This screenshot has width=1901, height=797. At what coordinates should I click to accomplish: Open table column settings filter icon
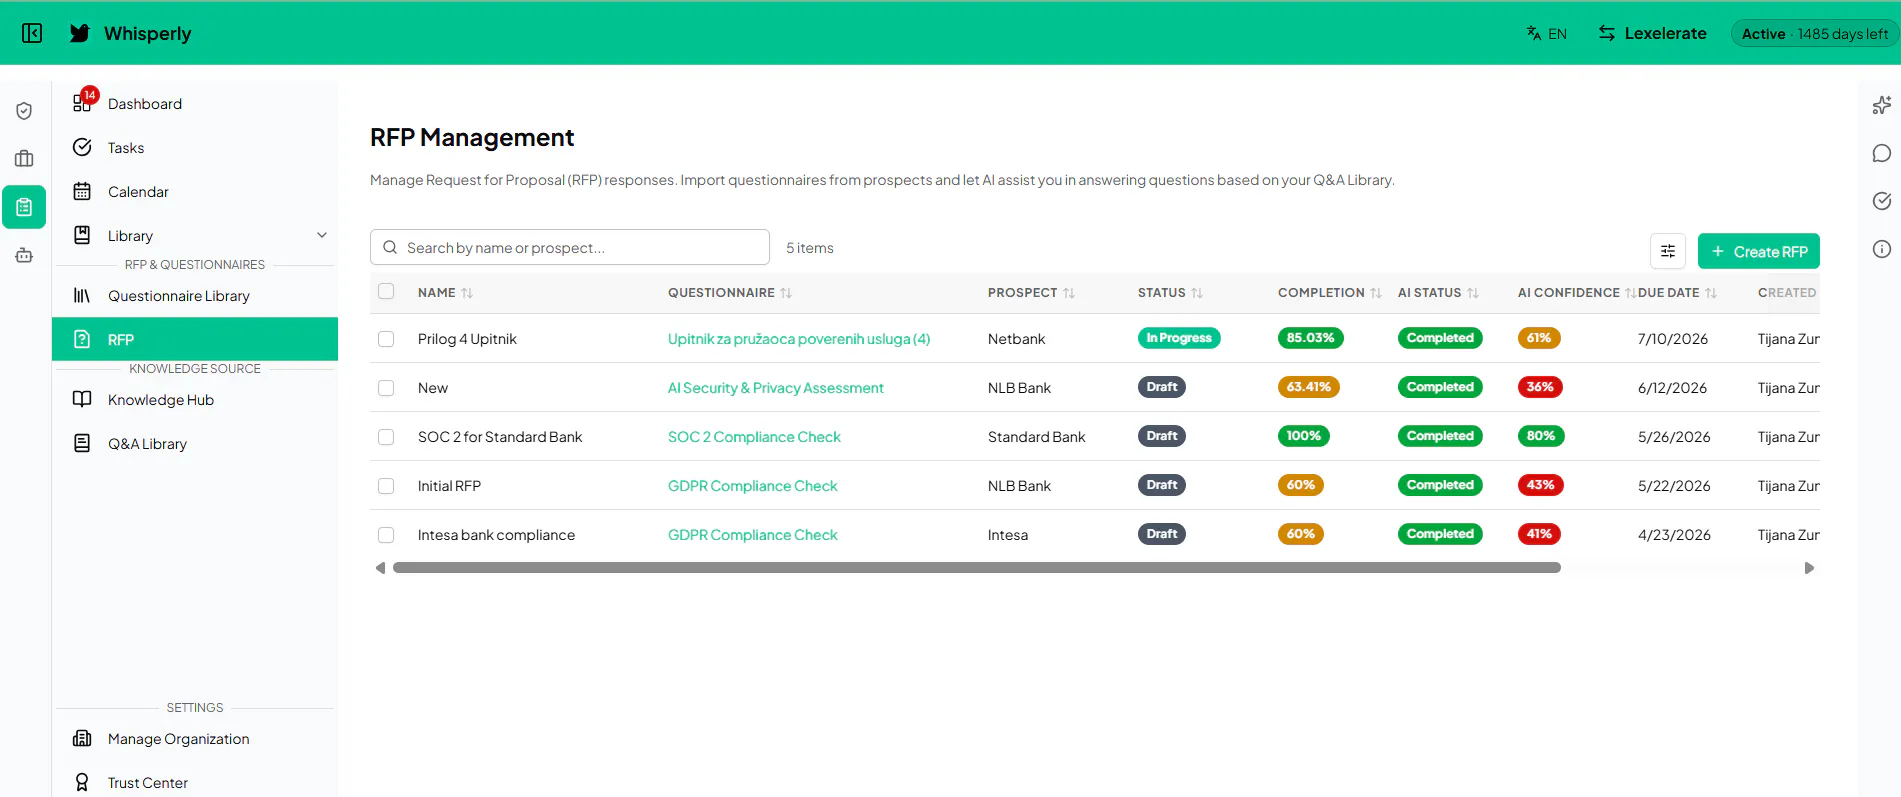(1668, 251)
